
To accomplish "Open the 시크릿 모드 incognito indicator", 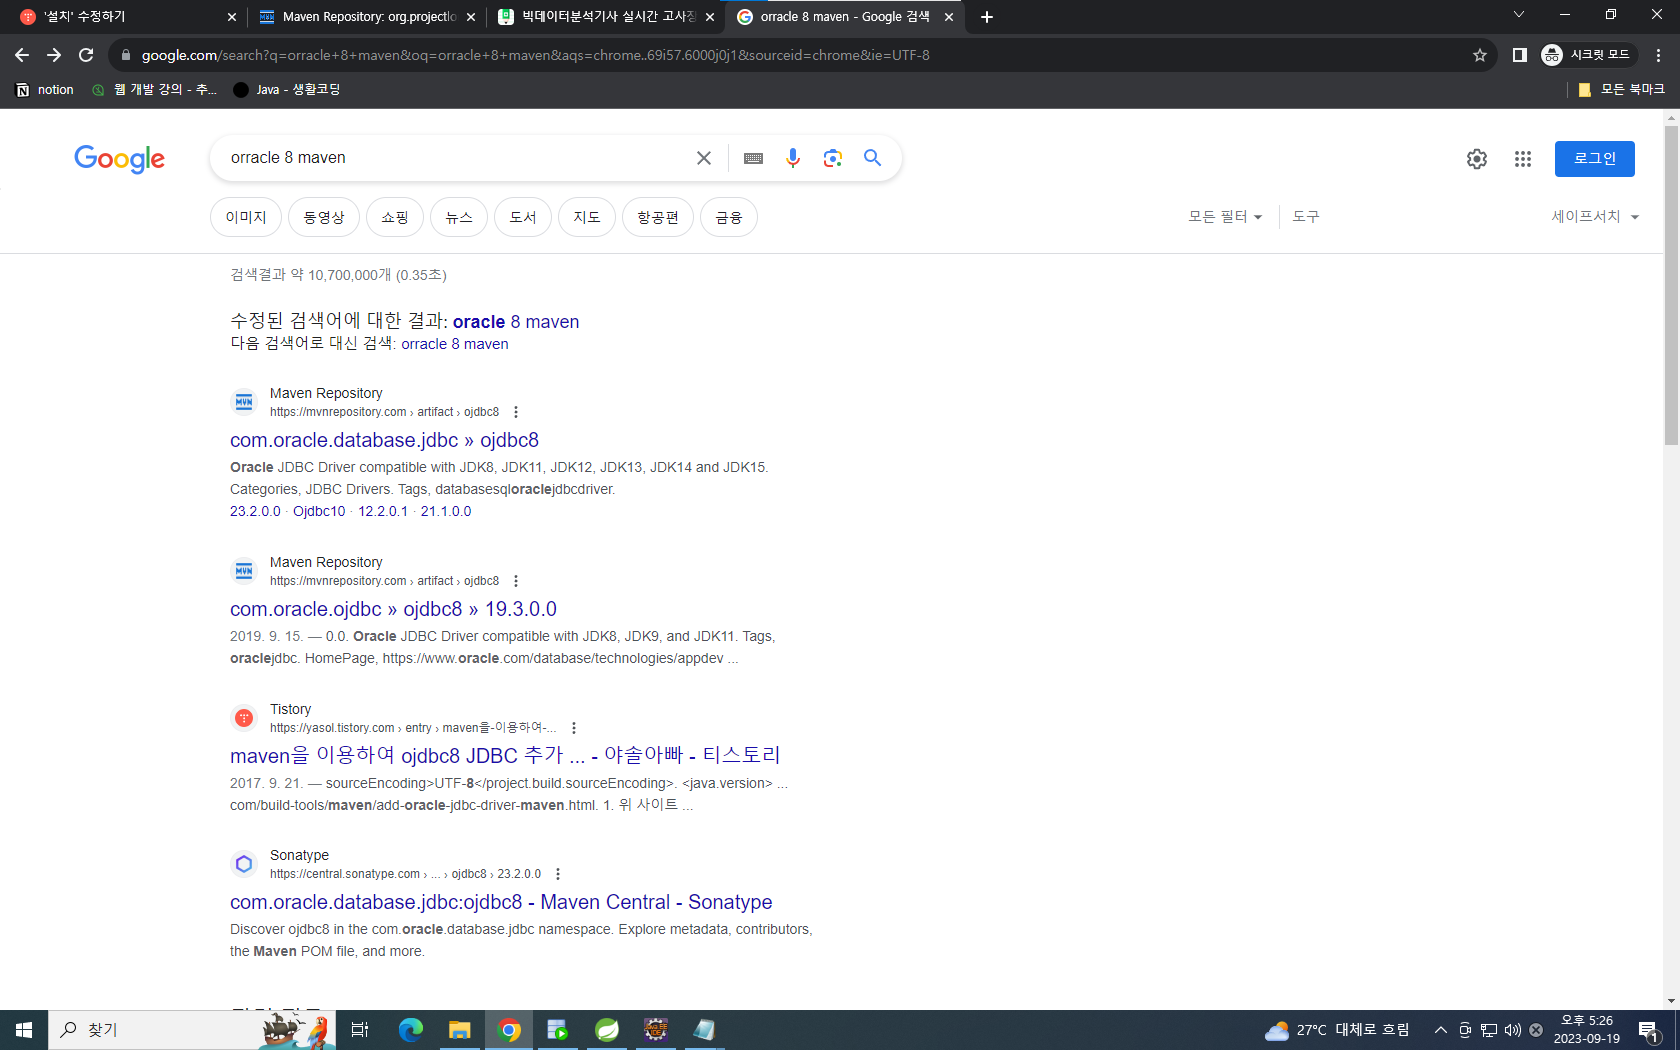I will (x=1587, y=55).
